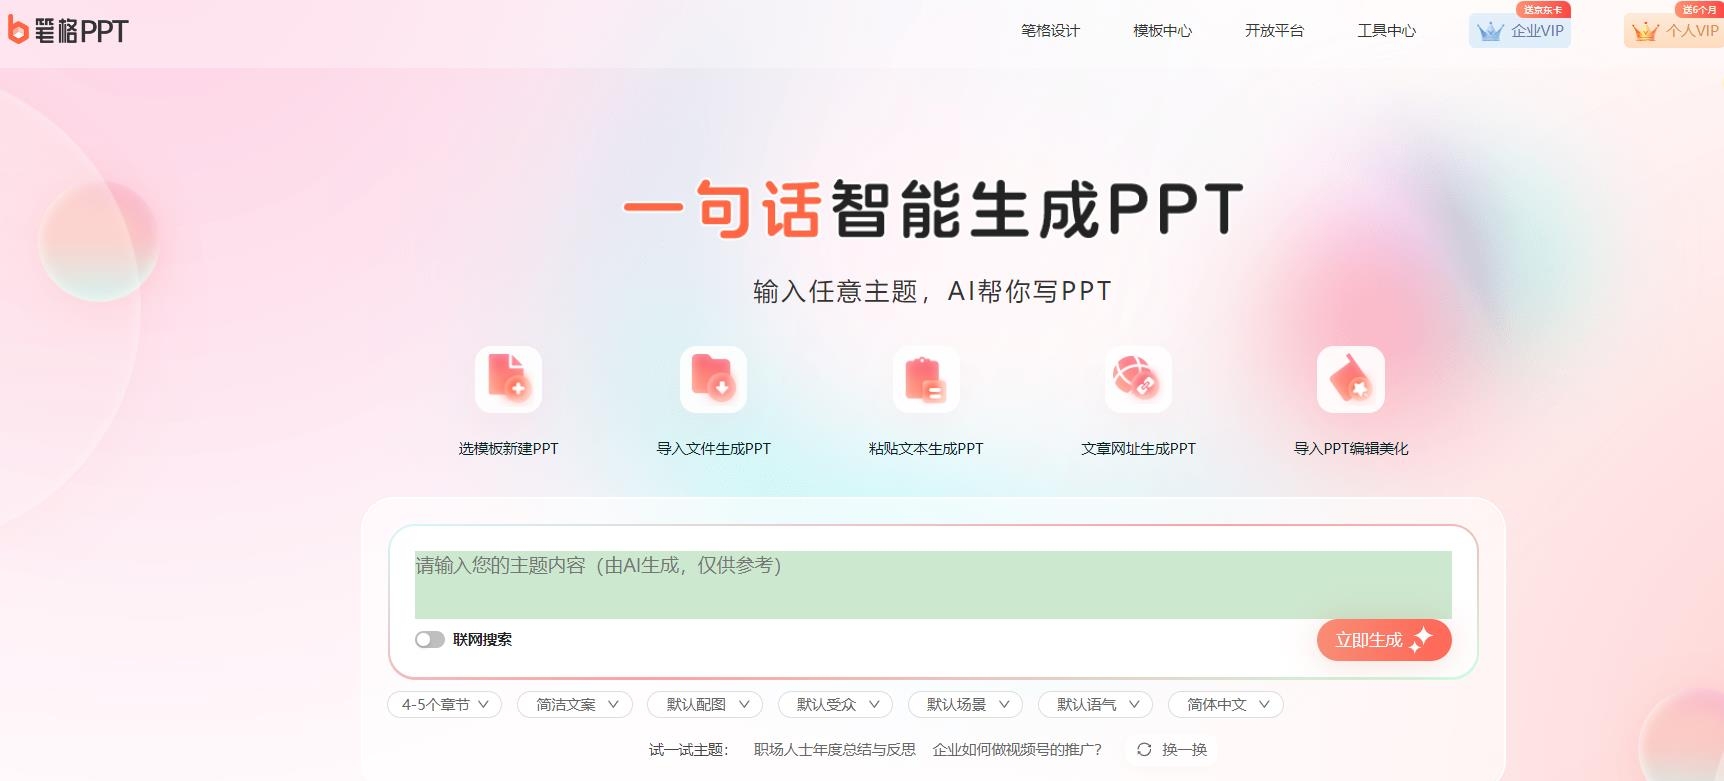Click the 换一换 refresh button
Image resolution: width=1724 pixels, height=781 pixels.
1172,749
